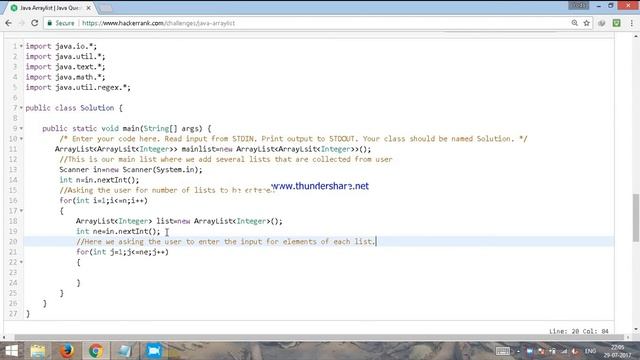Click 'ArrayList<Integer> list=new' line 18
640x360 pixels.
[x=179, y=221]
